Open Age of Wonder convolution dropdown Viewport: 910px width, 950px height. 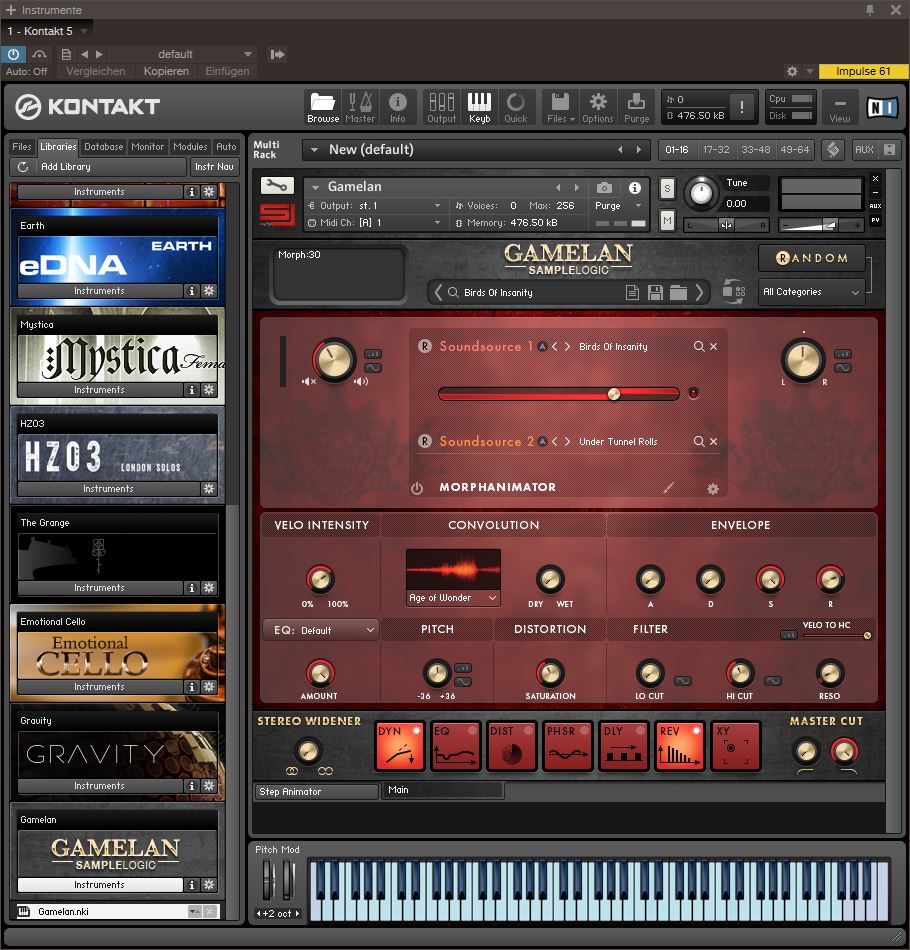[453, 598]
